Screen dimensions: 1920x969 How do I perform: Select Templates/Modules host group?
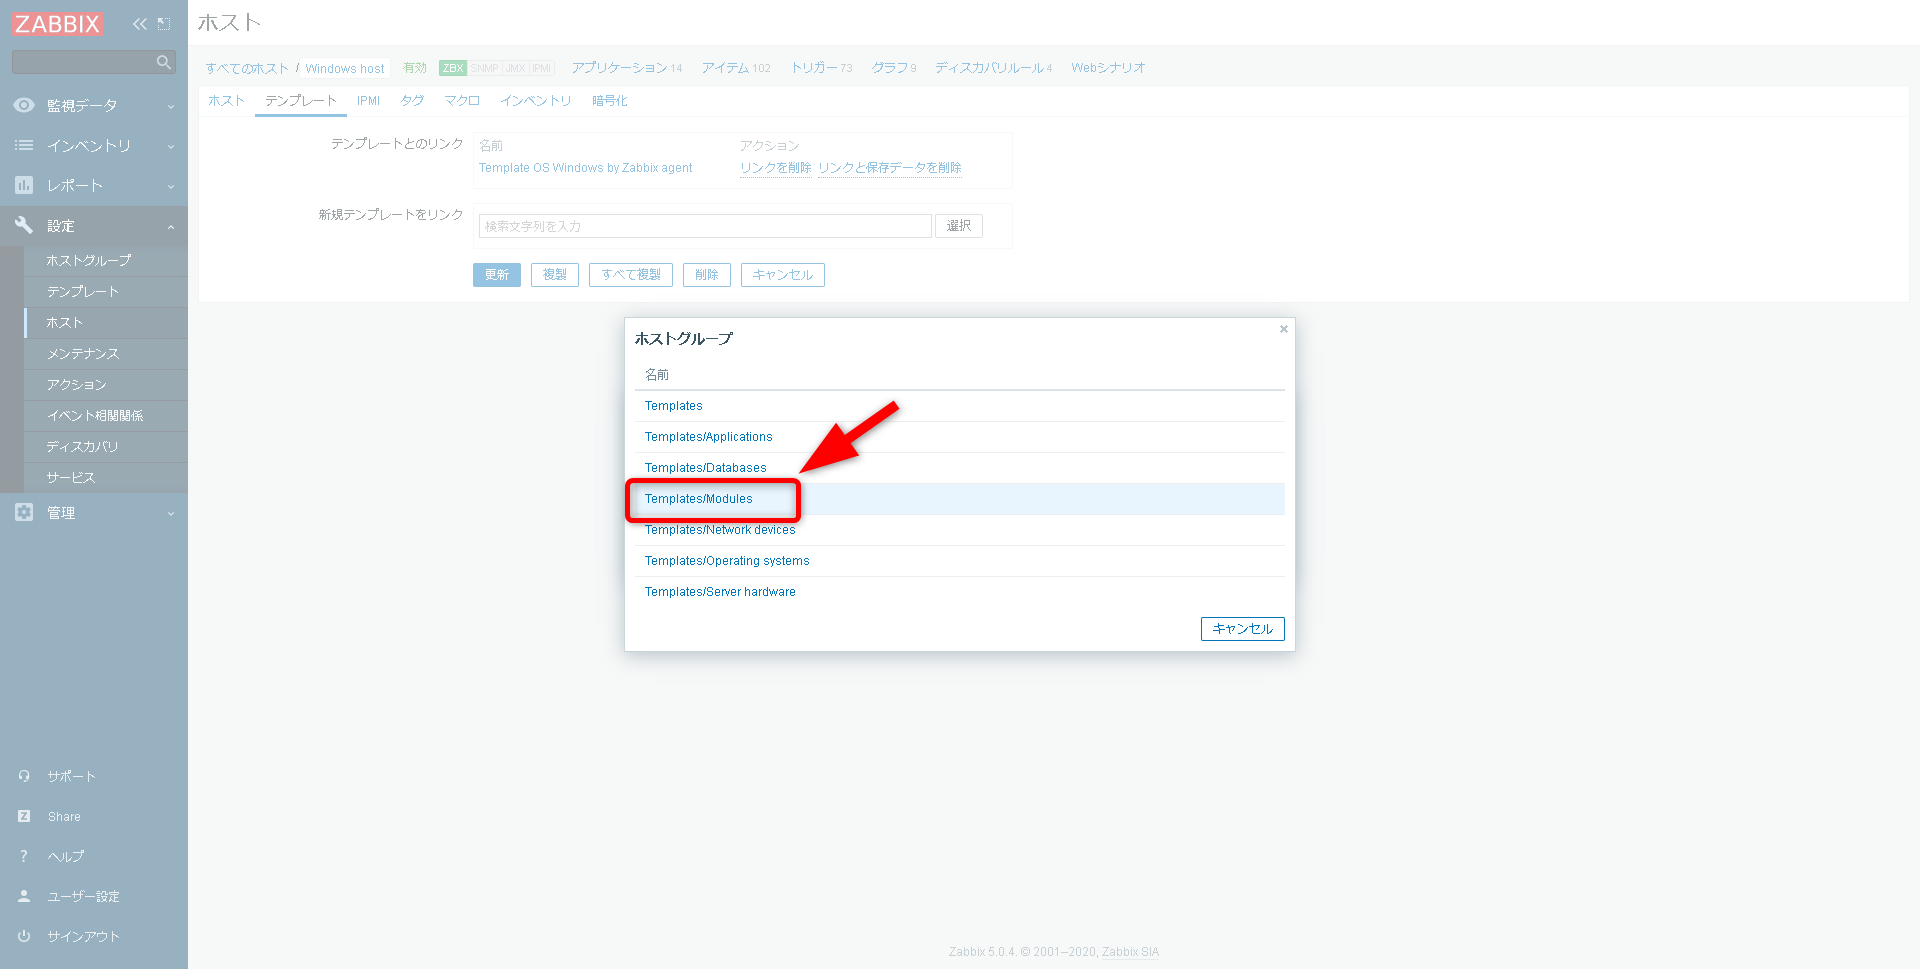pyautogui.click(x=699, y=499)
